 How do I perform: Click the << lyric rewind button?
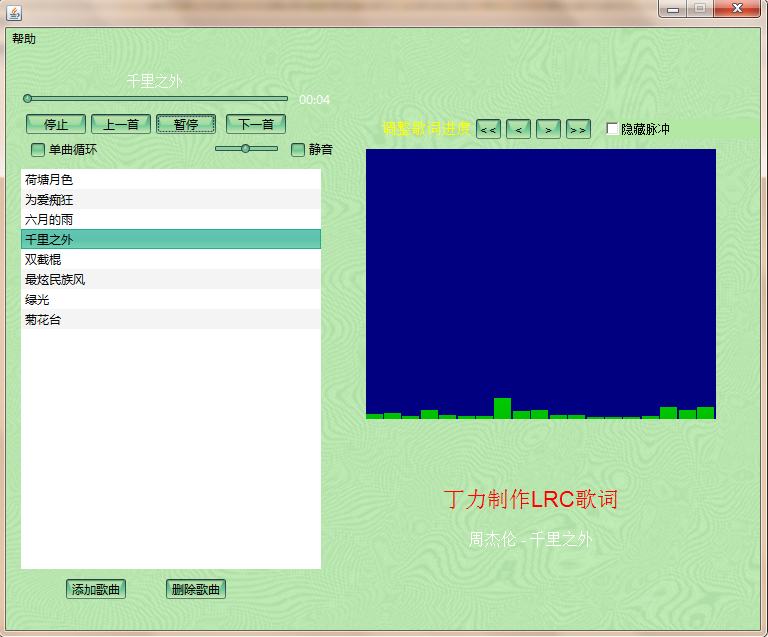pyautogui.click(x=488, y=129)
